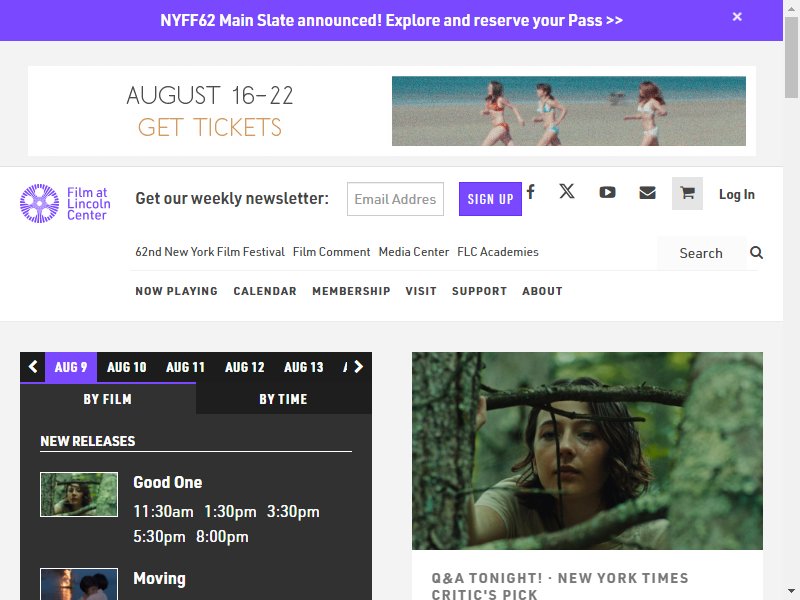This screenshot has width=800, height=600.
Task: Open the Facebook page icon
Action: point(531,192)
